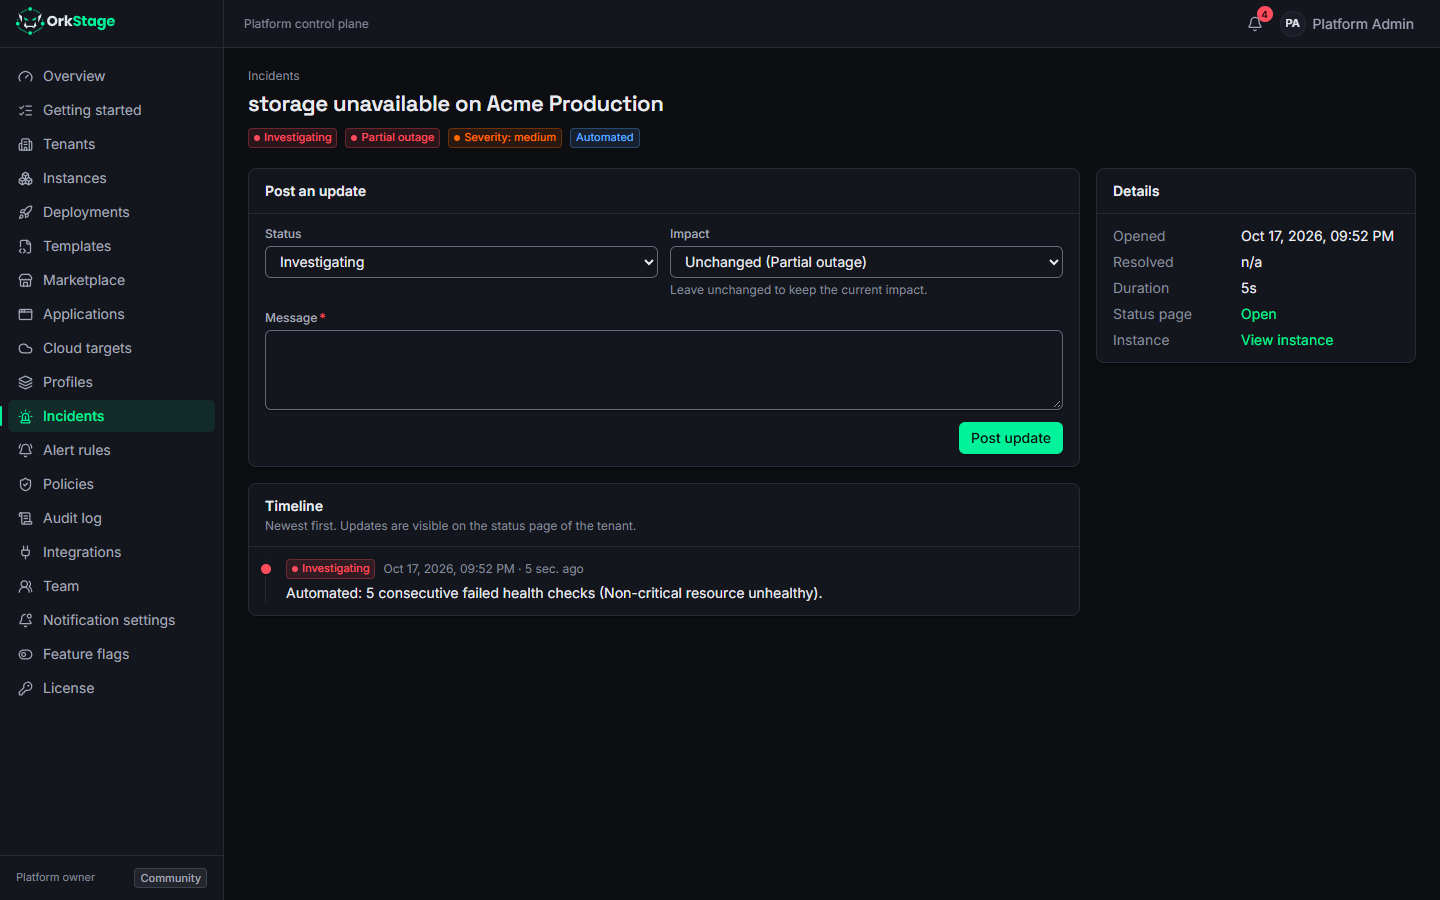Click the Integrations plug icon
The height and width of the screenshot is (900, 1440).
[x=26, y=552]
